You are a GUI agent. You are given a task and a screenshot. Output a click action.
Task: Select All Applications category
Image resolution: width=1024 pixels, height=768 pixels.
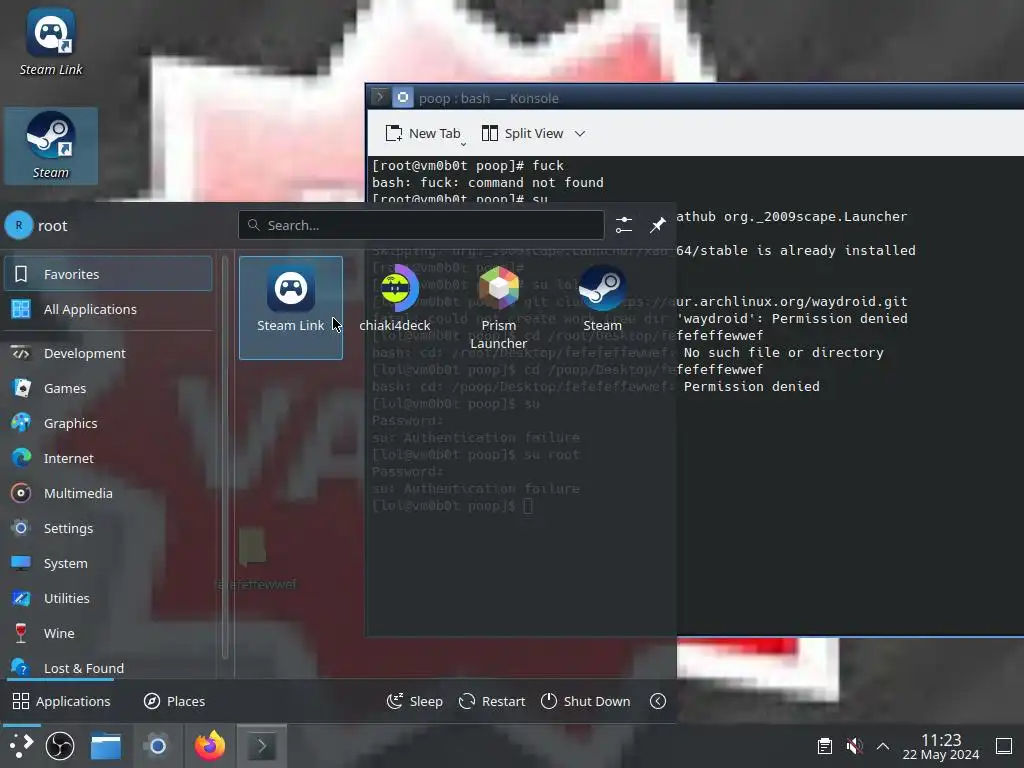[x=108, y=309]
